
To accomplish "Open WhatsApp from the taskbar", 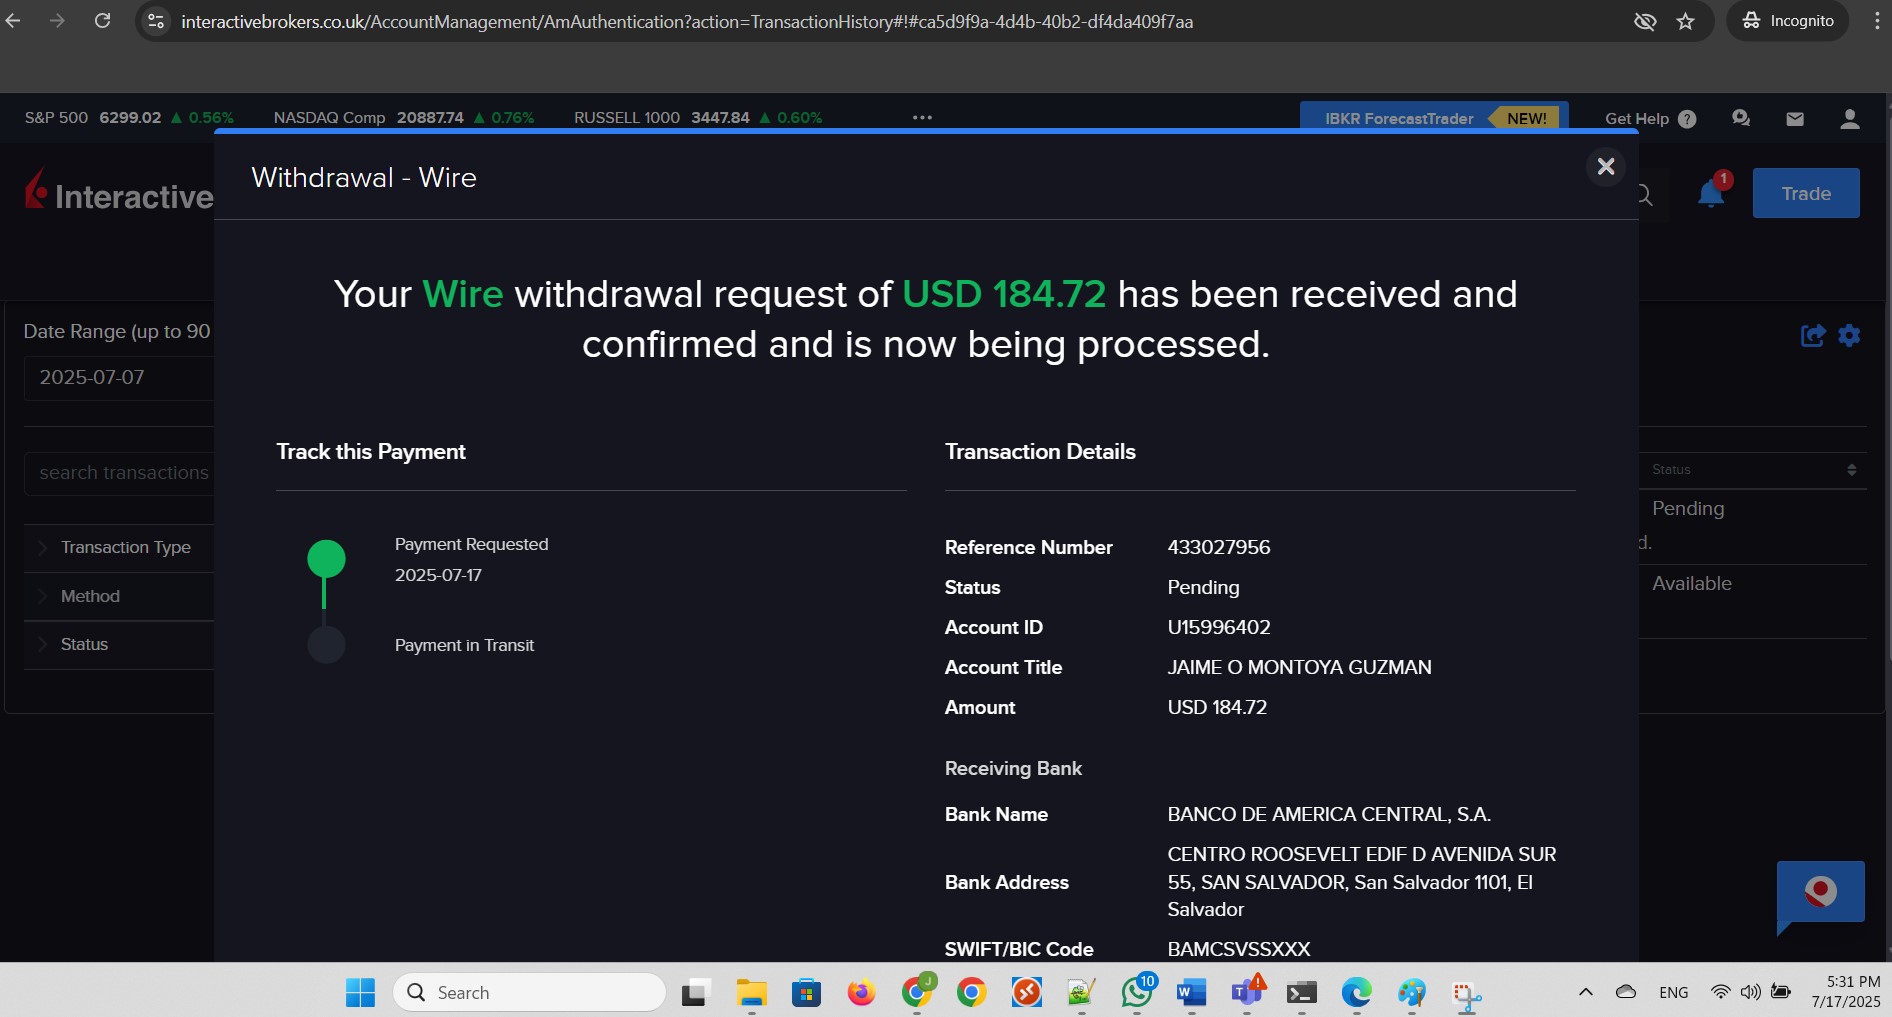I will pyautogui.click(x=1137, y=992).
